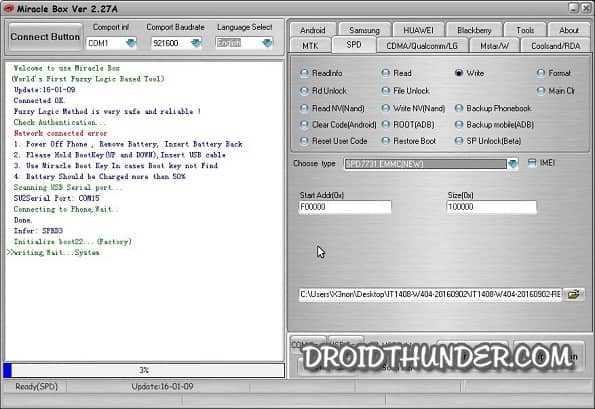Screen dimensions: 595x409
Task: Click 'Network connected error' log line
Action: (60, 133)
